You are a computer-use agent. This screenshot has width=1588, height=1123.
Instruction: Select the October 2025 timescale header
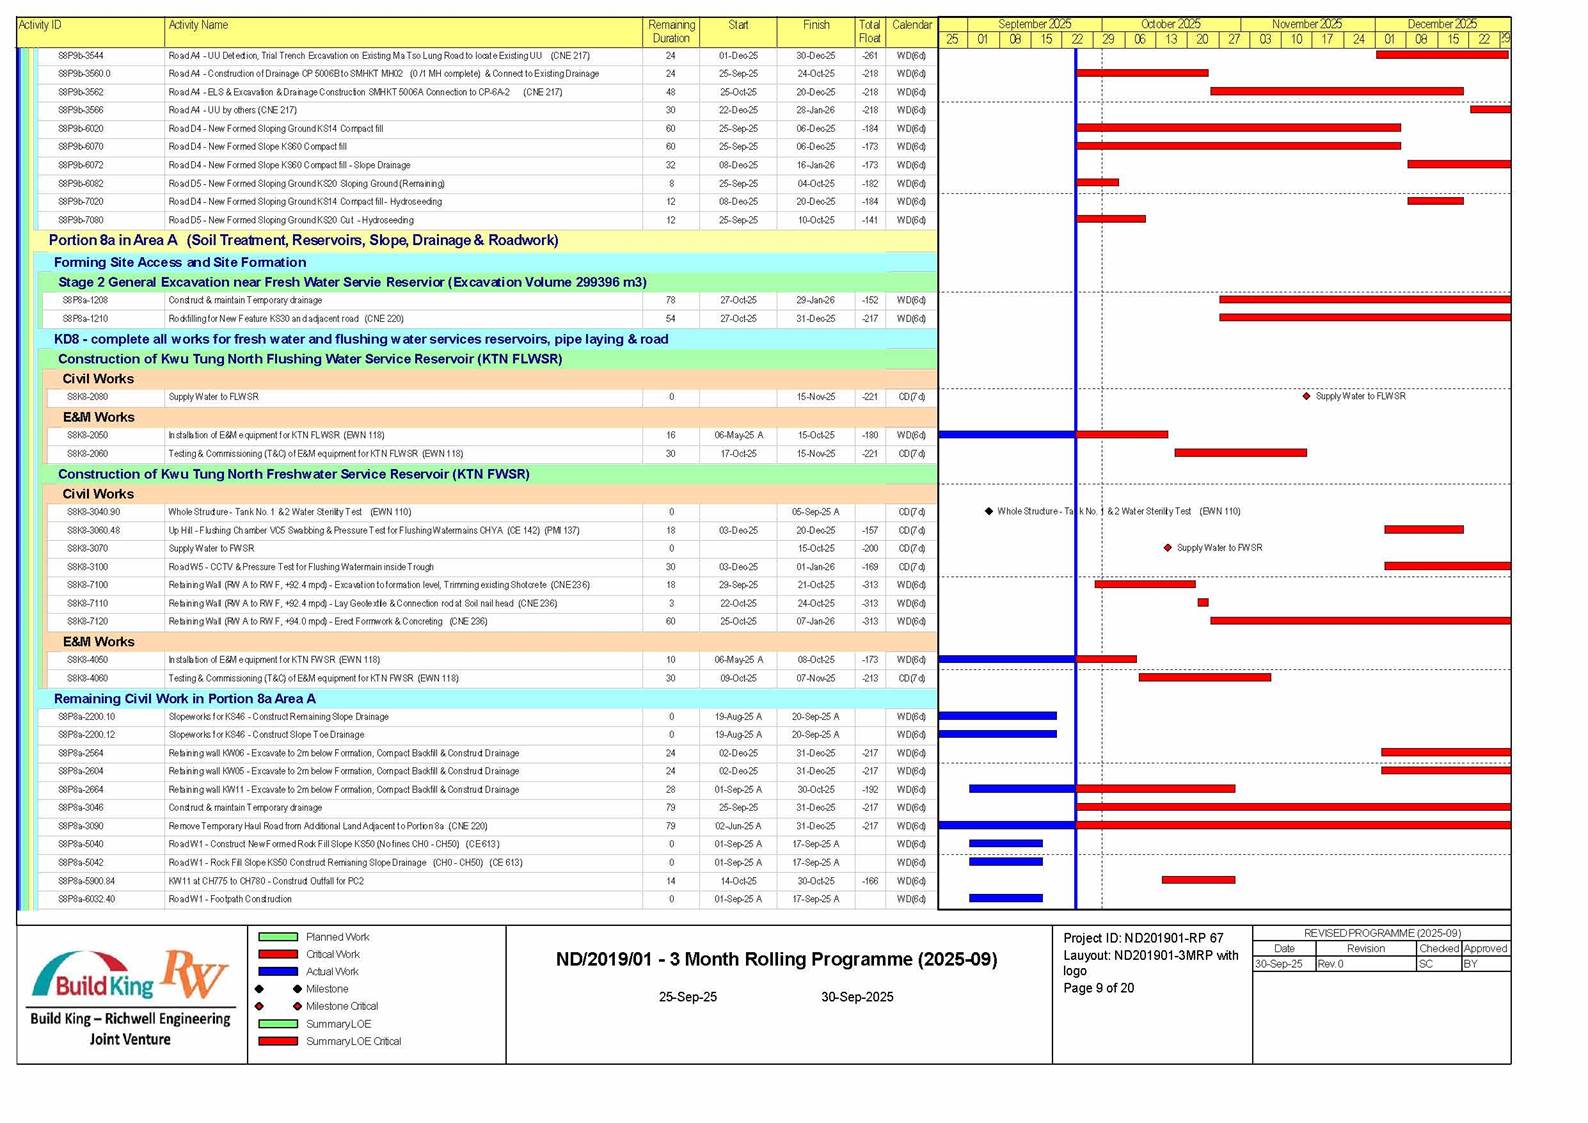tap(1170, 24)
